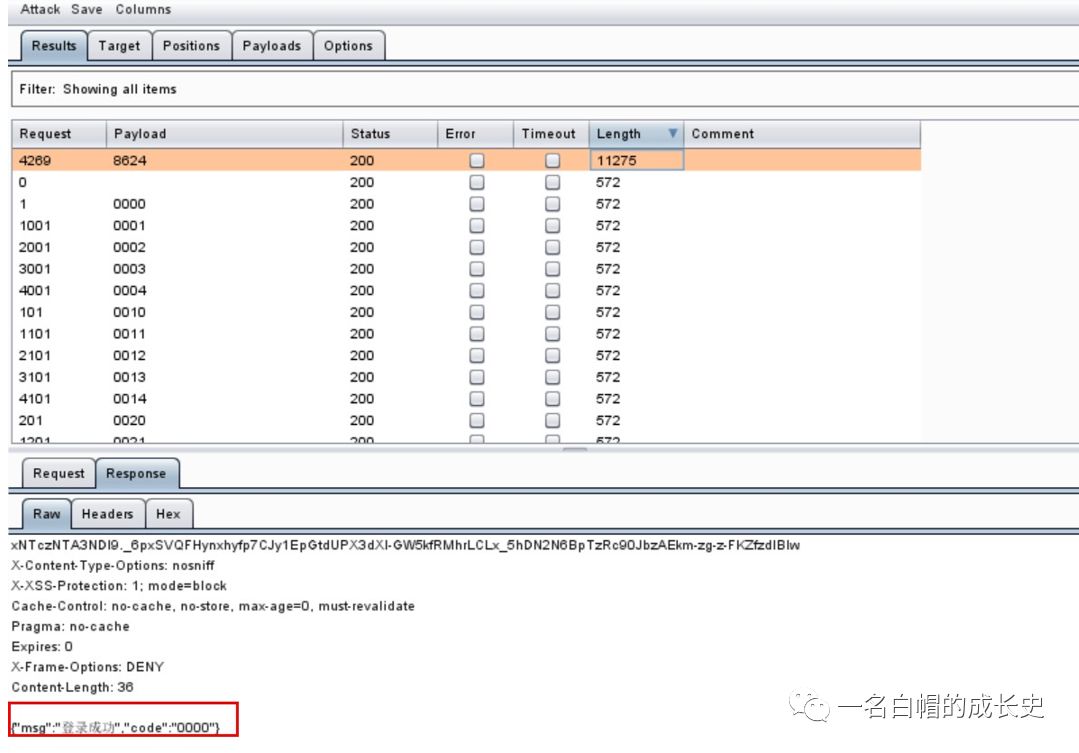1079x753 pixels.
Task: Toggle Error checkbox for payload 8624
Action: click(476, 160)
